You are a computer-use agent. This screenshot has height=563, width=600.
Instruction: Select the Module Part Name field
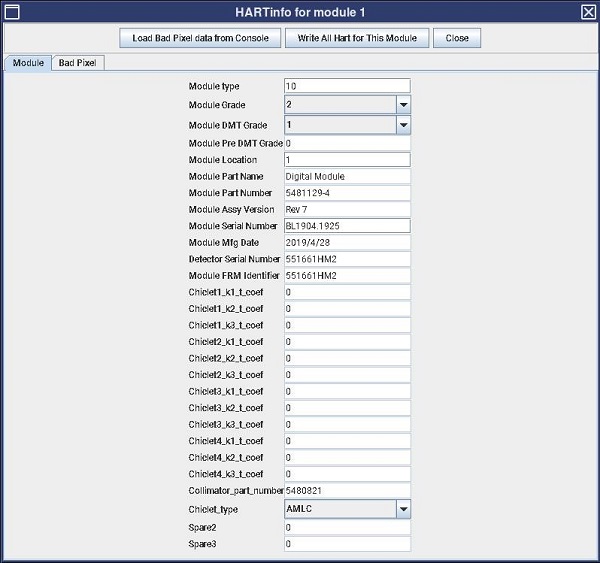tap(346, 176)
